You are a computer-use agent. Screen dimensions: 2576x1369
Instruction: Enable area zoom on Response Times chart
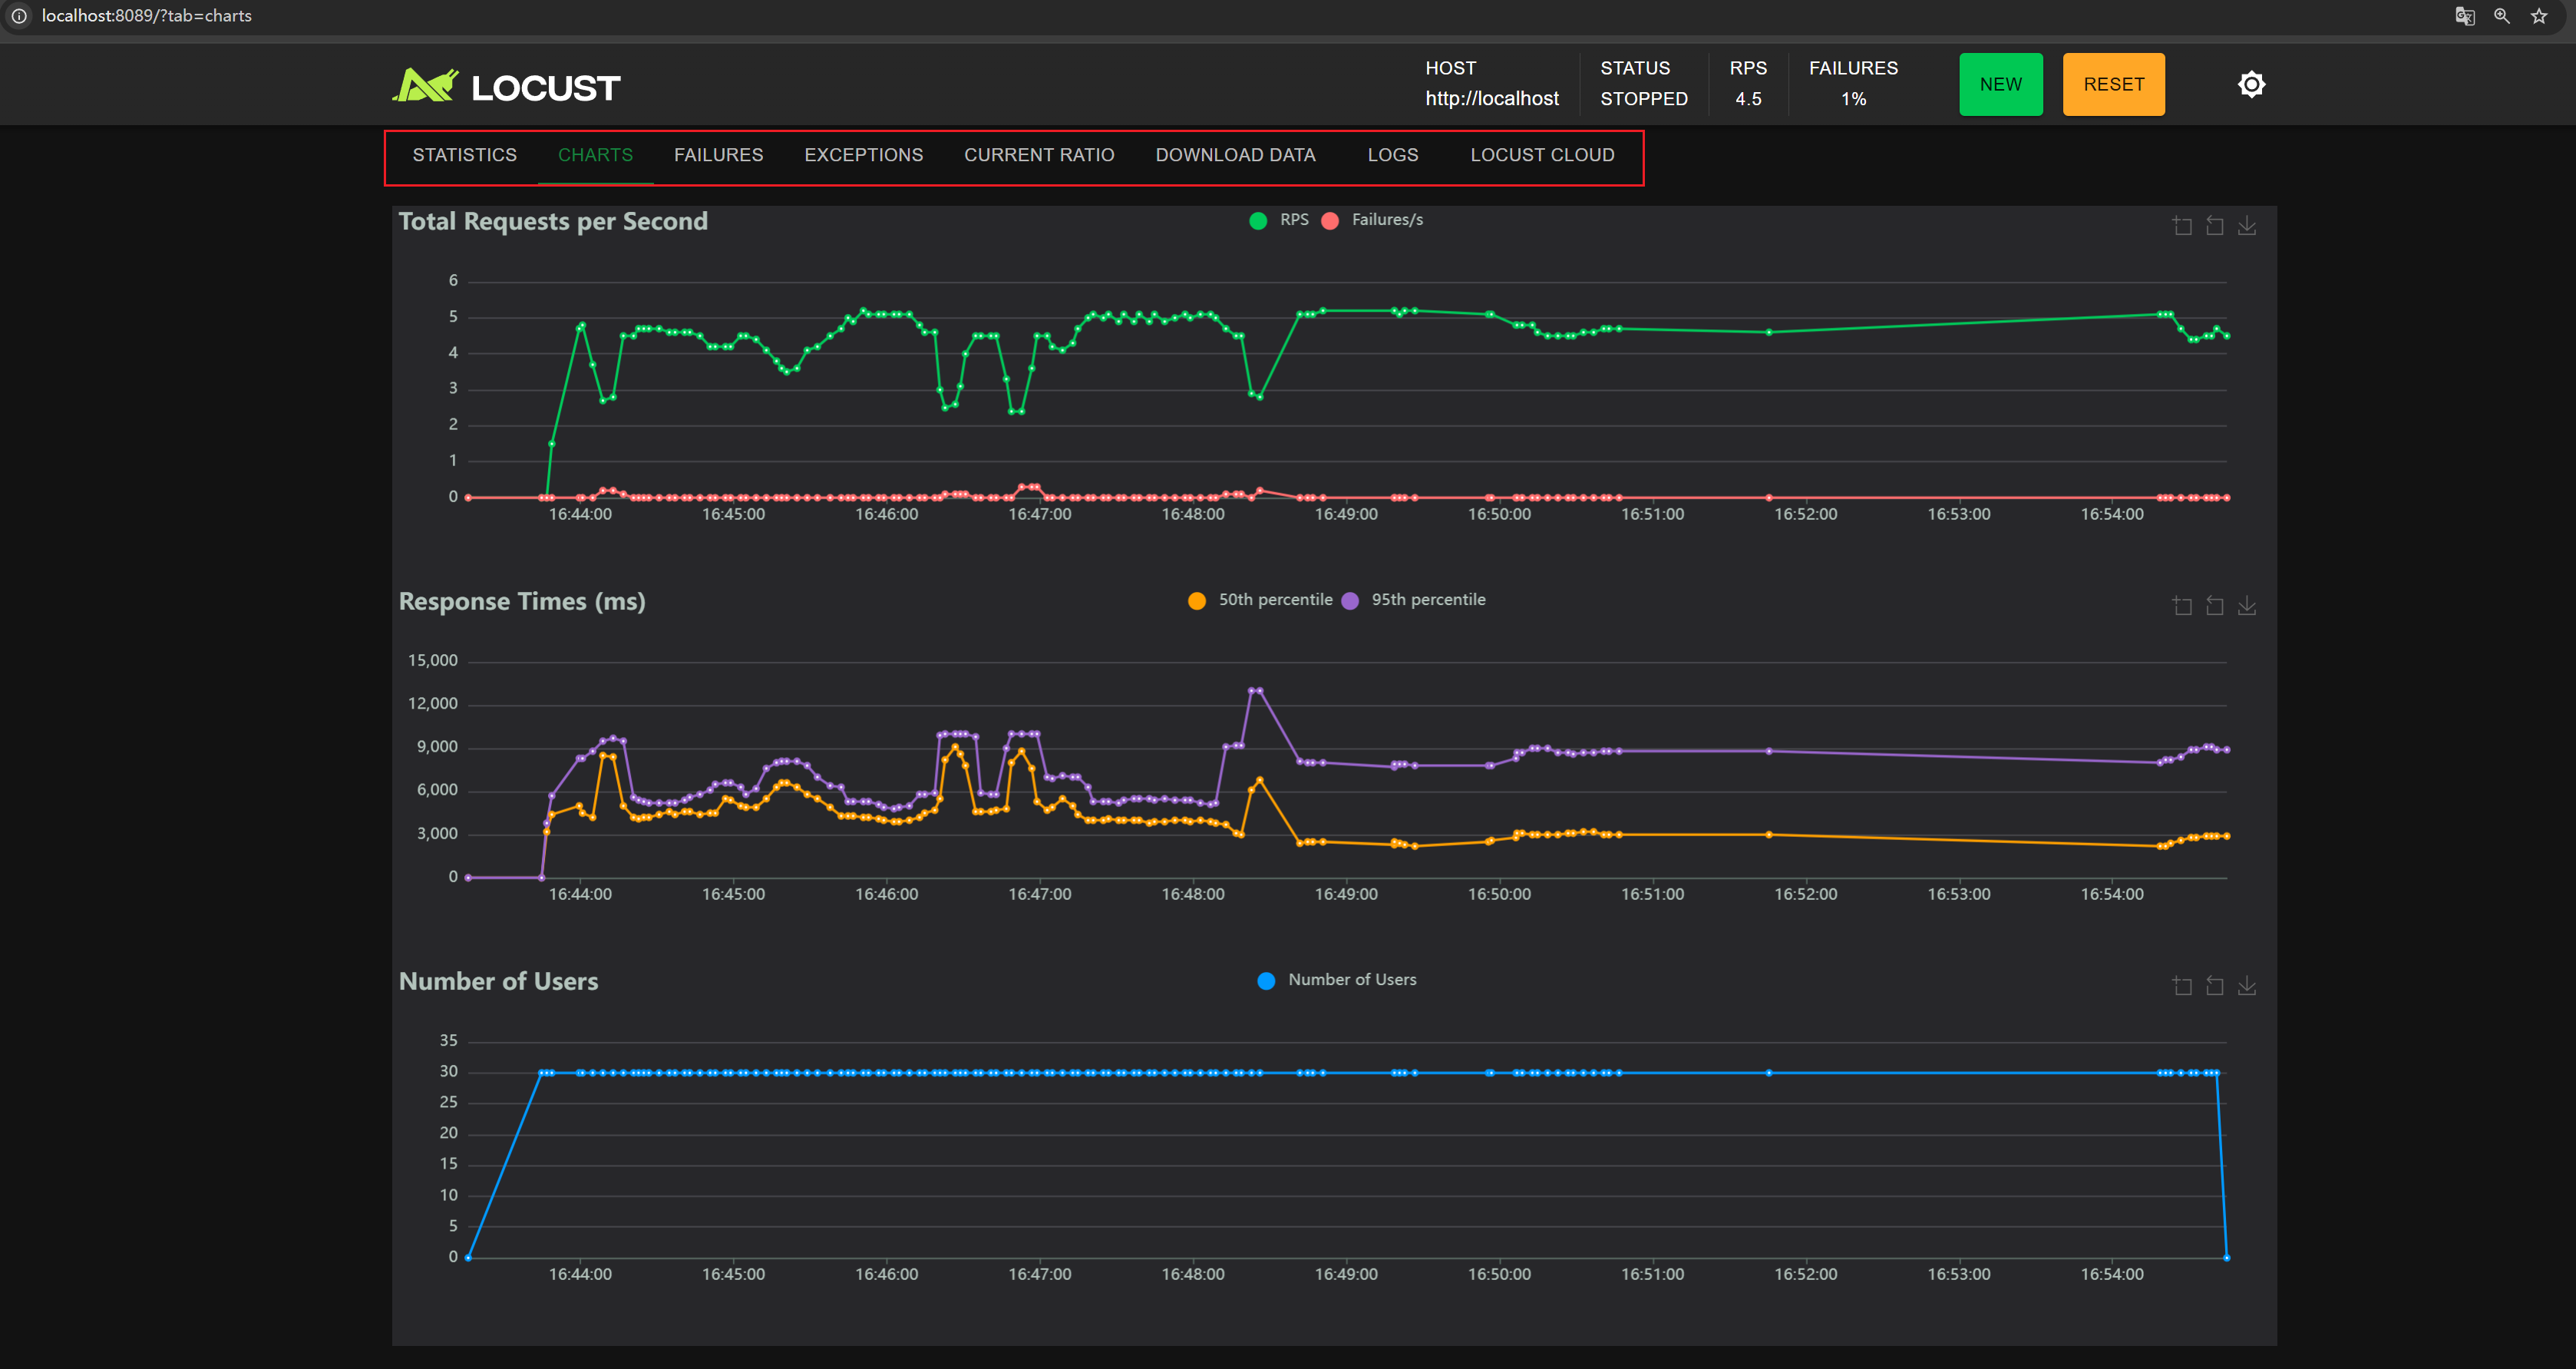(x=2182, y=606)
